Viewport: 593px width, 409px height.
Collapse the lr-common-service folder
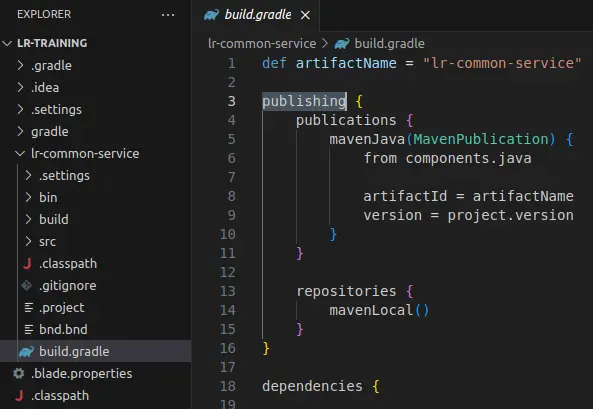(x=20, y=153)
